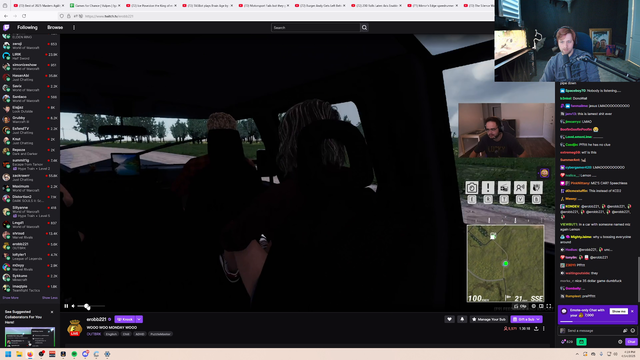This screenshot has height=360, width=640.
Task: Click Gift a Sub button
Action: pos(527,319)
